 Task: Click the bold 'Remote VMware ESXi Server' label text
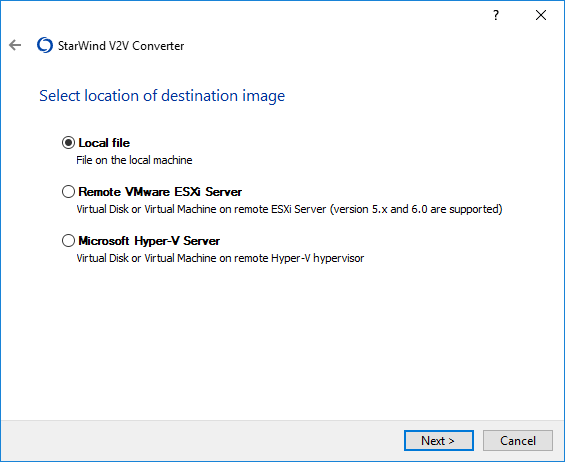160,192
